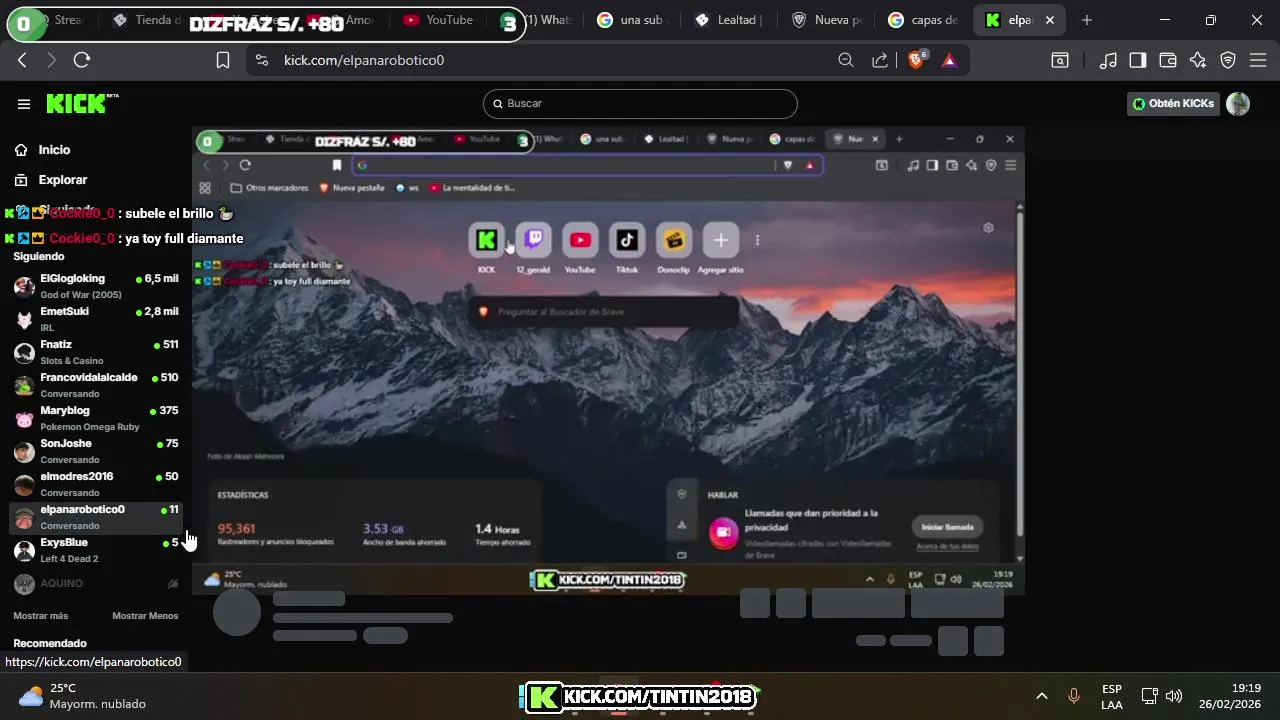
Task: Open the Maryblog channel
Action: (96, 418)
